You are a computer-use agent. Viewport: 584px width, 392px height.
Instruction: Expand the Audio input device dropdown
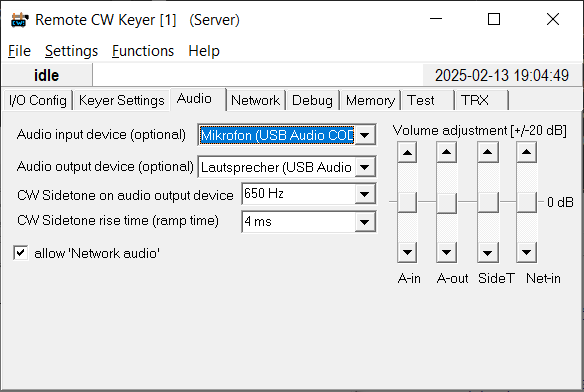pyautogui.click(x=365, y=135)
